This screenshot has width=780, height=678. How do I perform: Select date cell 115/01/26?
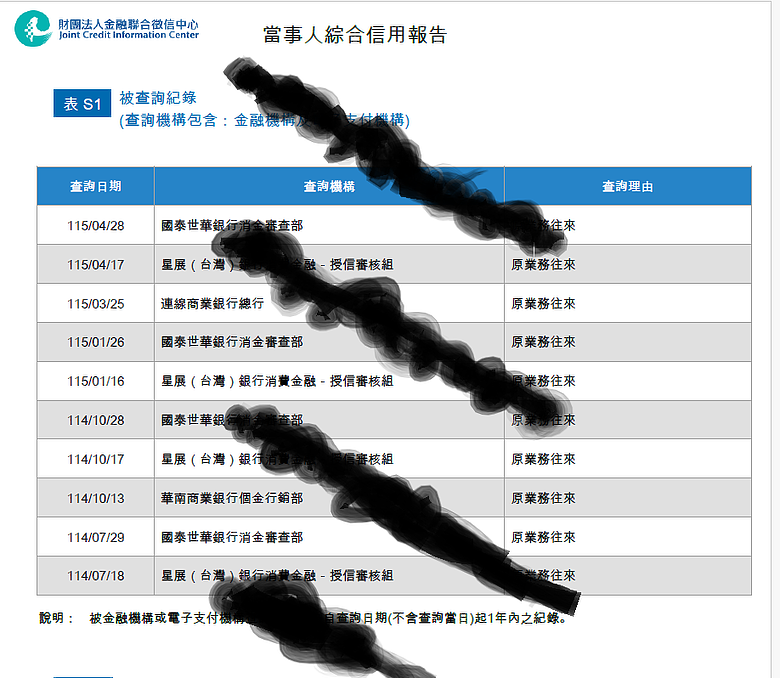96,342
